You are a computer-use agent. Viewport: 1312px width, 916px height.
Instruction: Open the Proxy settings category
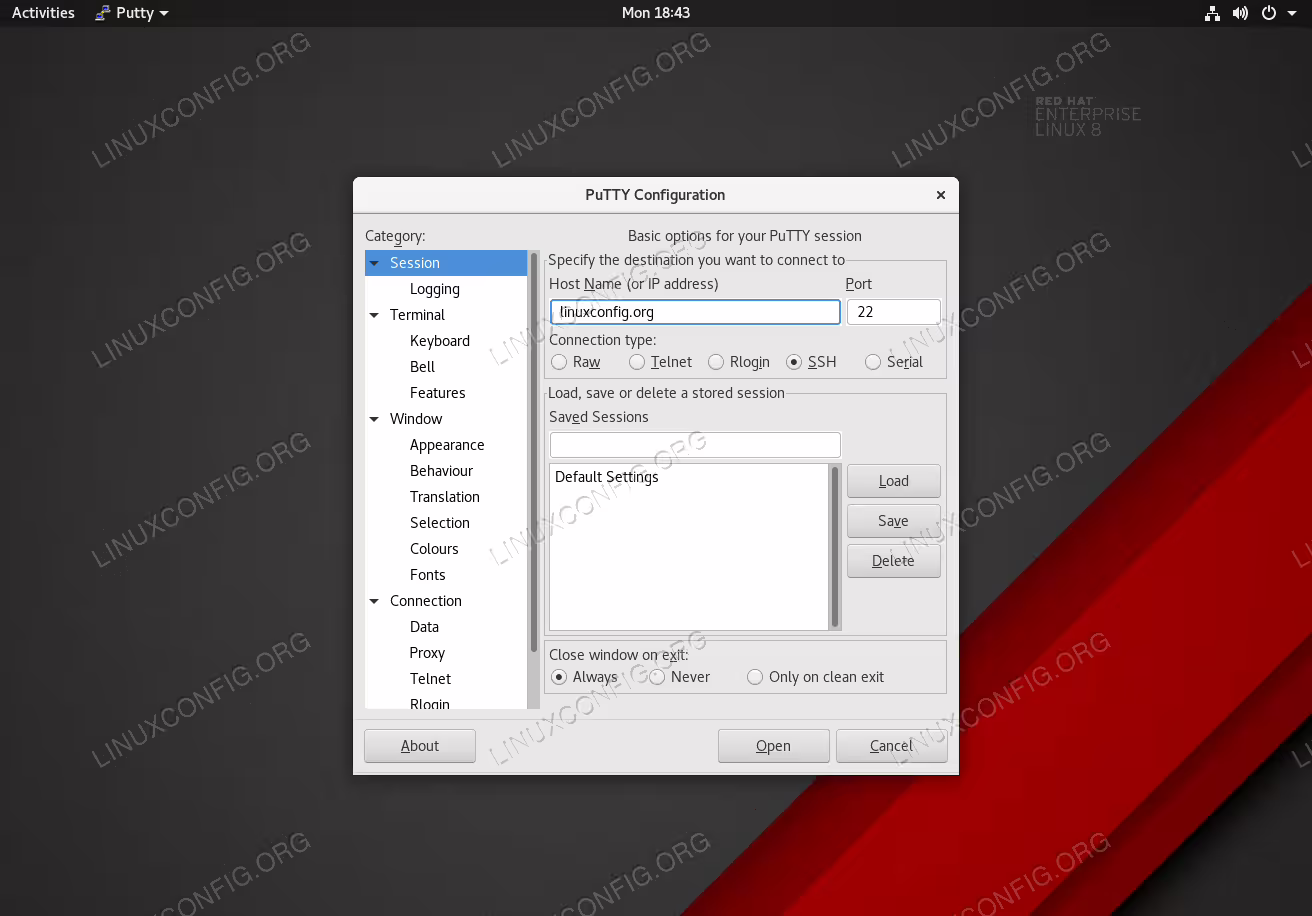[427, 653]
